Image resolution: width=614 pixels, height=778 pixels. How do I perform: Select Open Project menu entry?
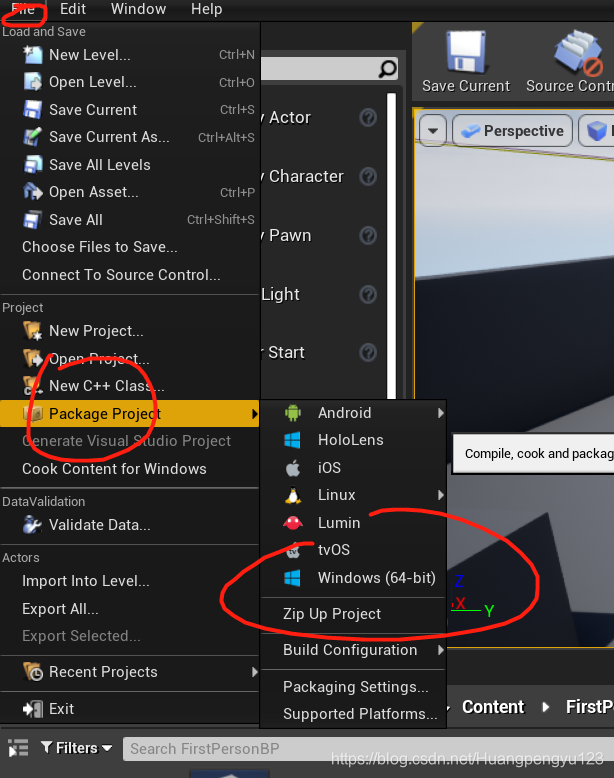click(x=130, y=358)
